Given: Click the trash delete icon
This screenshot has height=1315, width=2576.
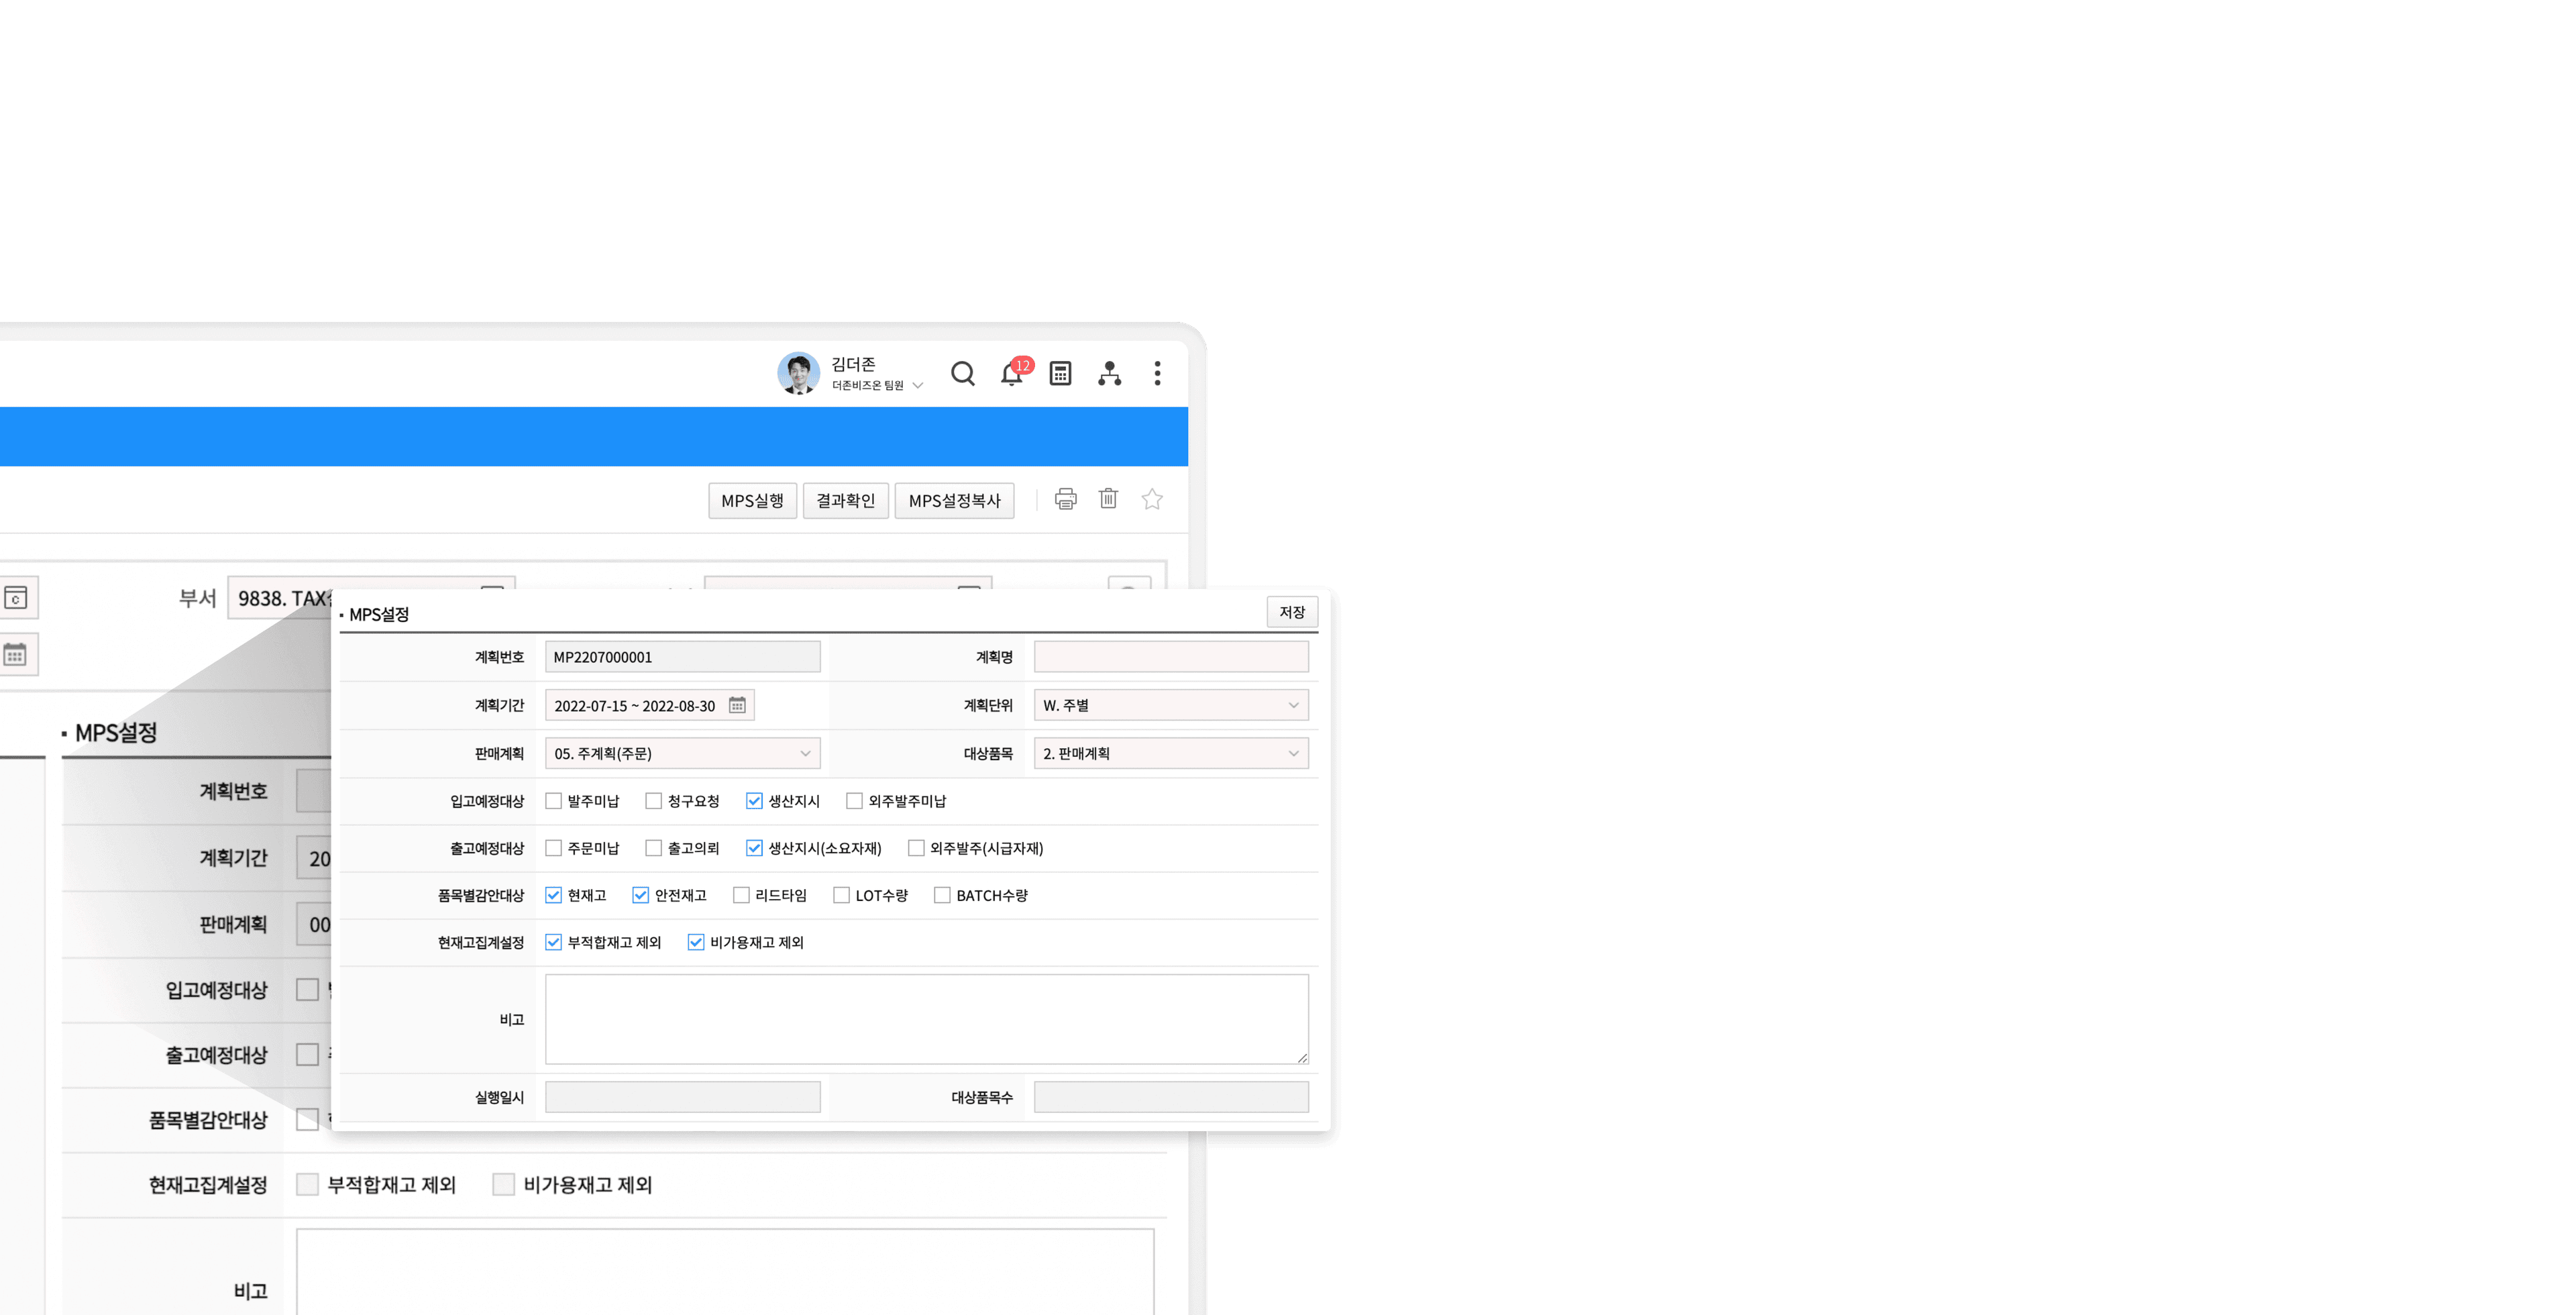Looking at the screenshot, I should (1108, 498).
